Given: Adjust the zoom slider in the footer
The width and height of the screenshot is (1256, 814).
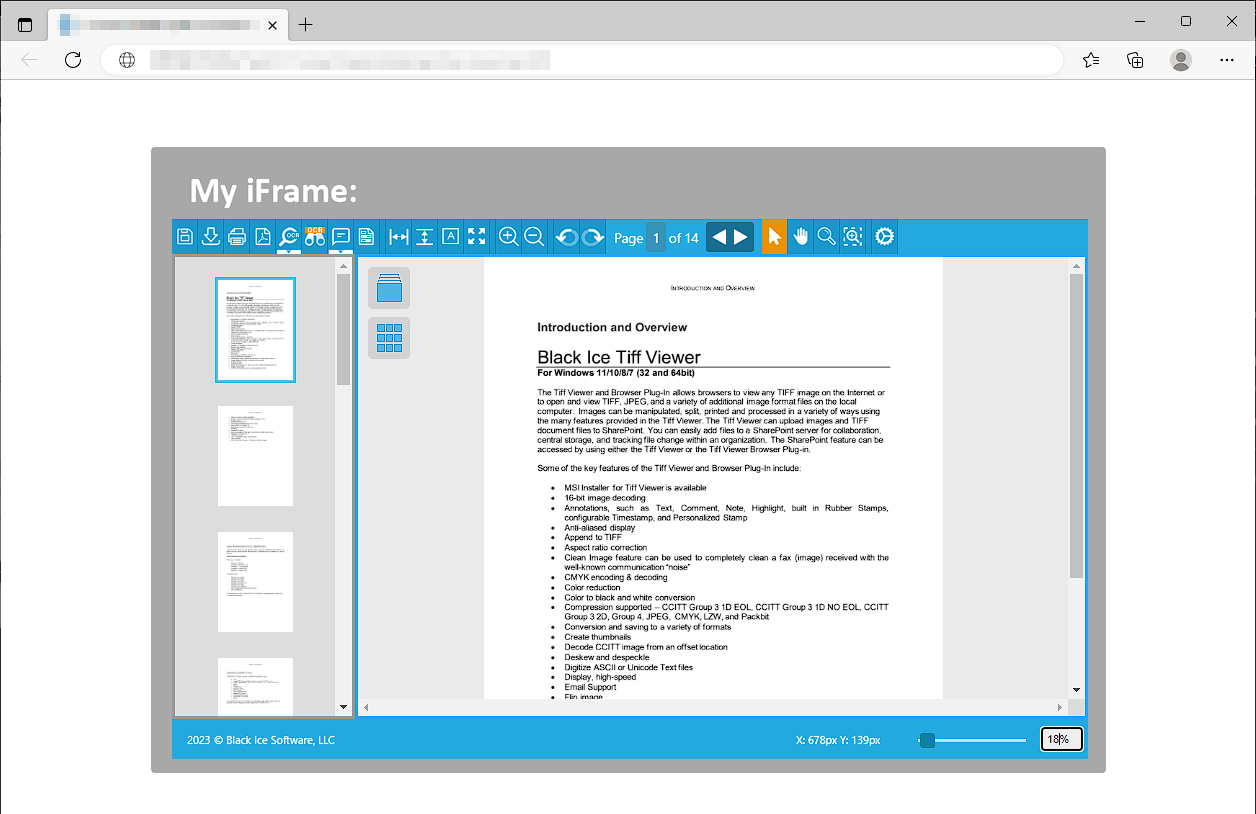Looking at the screenshot, I should 927,740.
